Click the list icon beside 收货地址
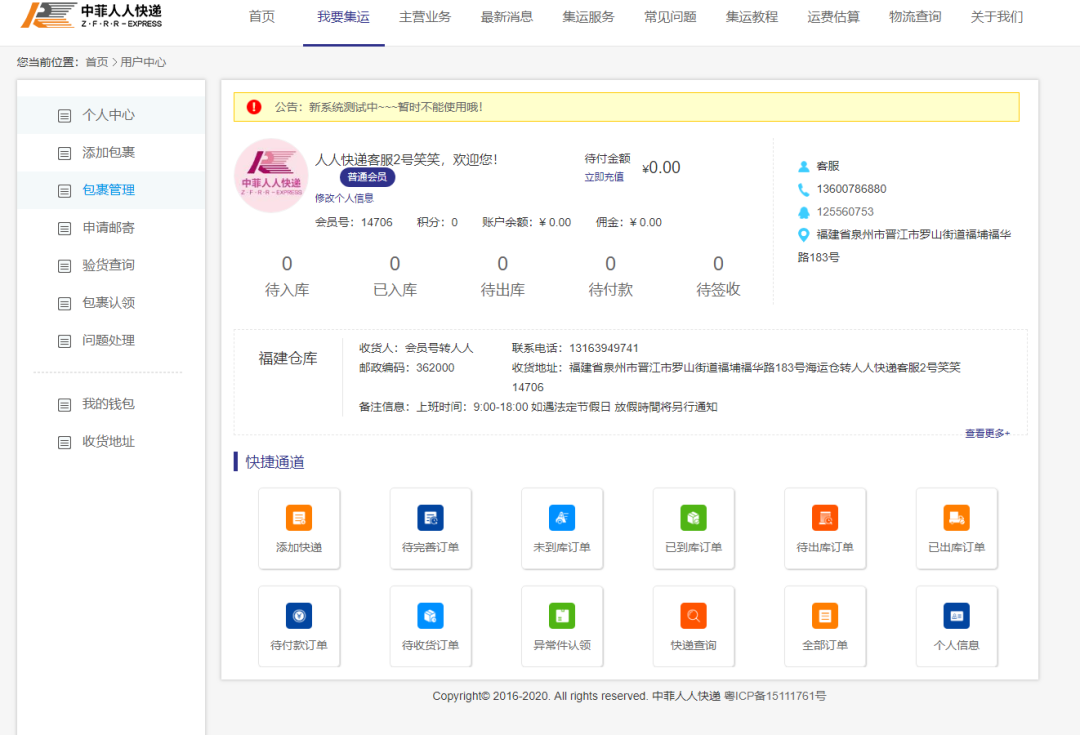The width and height of the screenshot is (1080, 735). pyautogui.click(x=64, y=442)
